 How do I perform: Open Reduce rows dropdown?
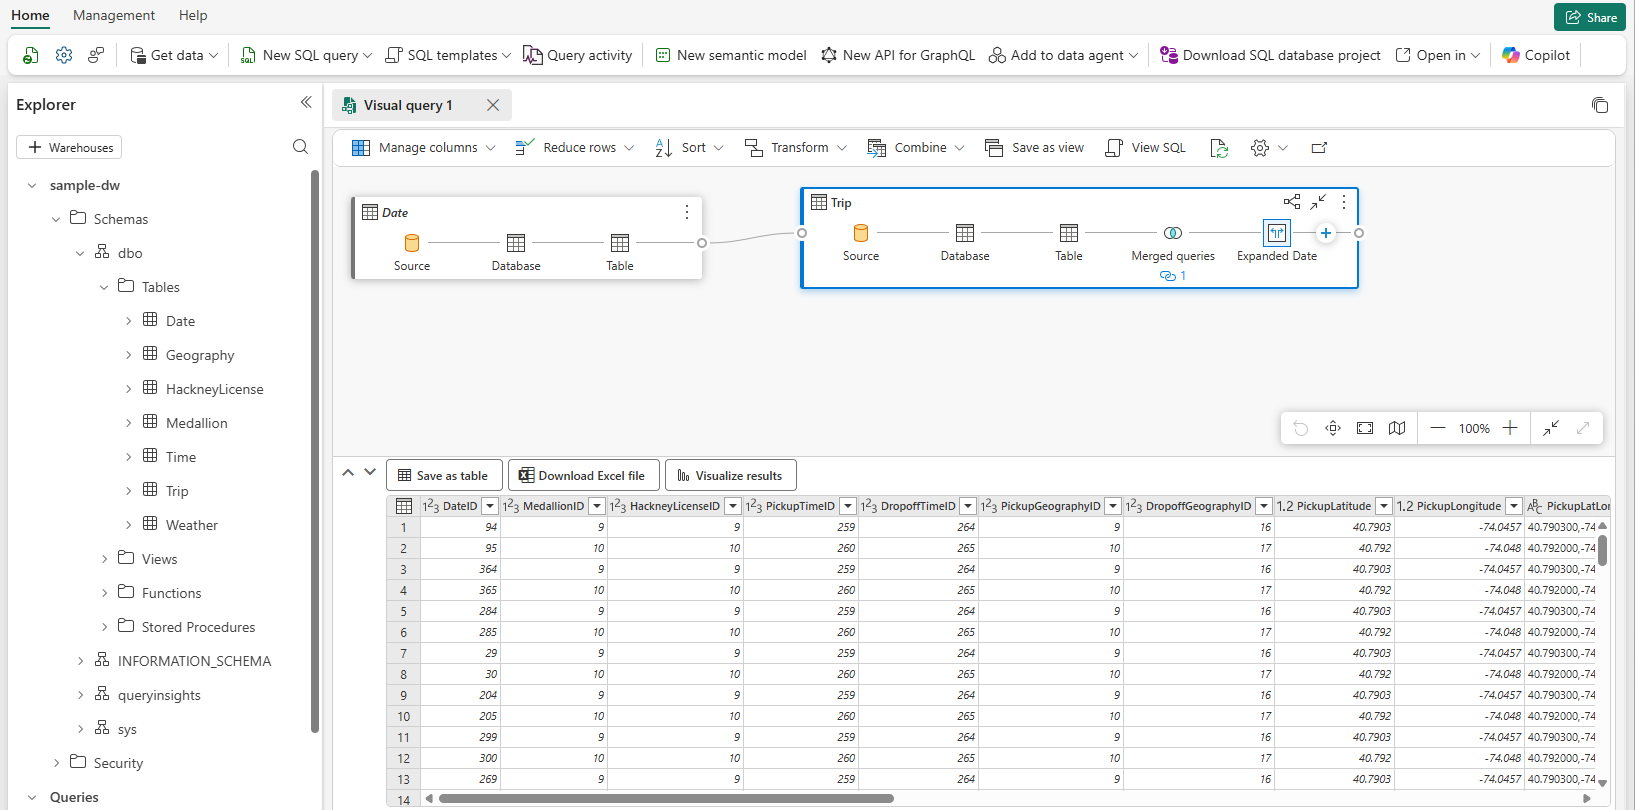575,148
